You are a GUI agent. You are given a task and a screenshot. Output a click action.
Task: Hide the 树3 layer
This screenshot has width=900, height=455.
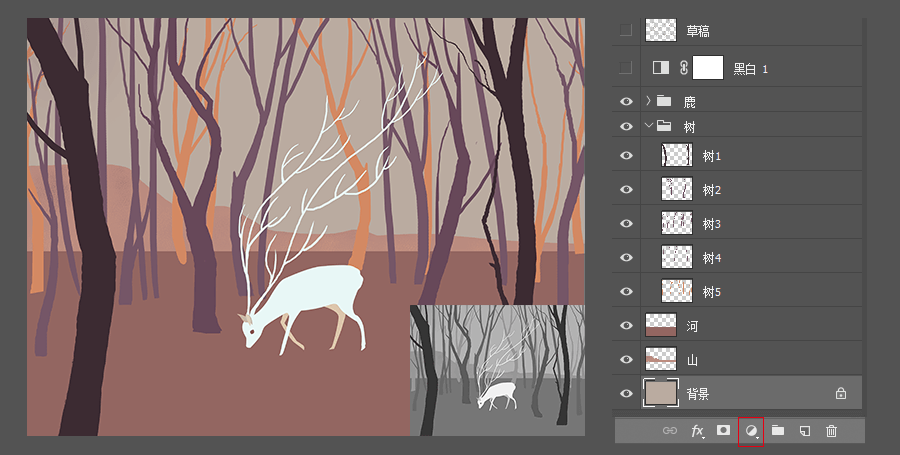coord(626,223)
